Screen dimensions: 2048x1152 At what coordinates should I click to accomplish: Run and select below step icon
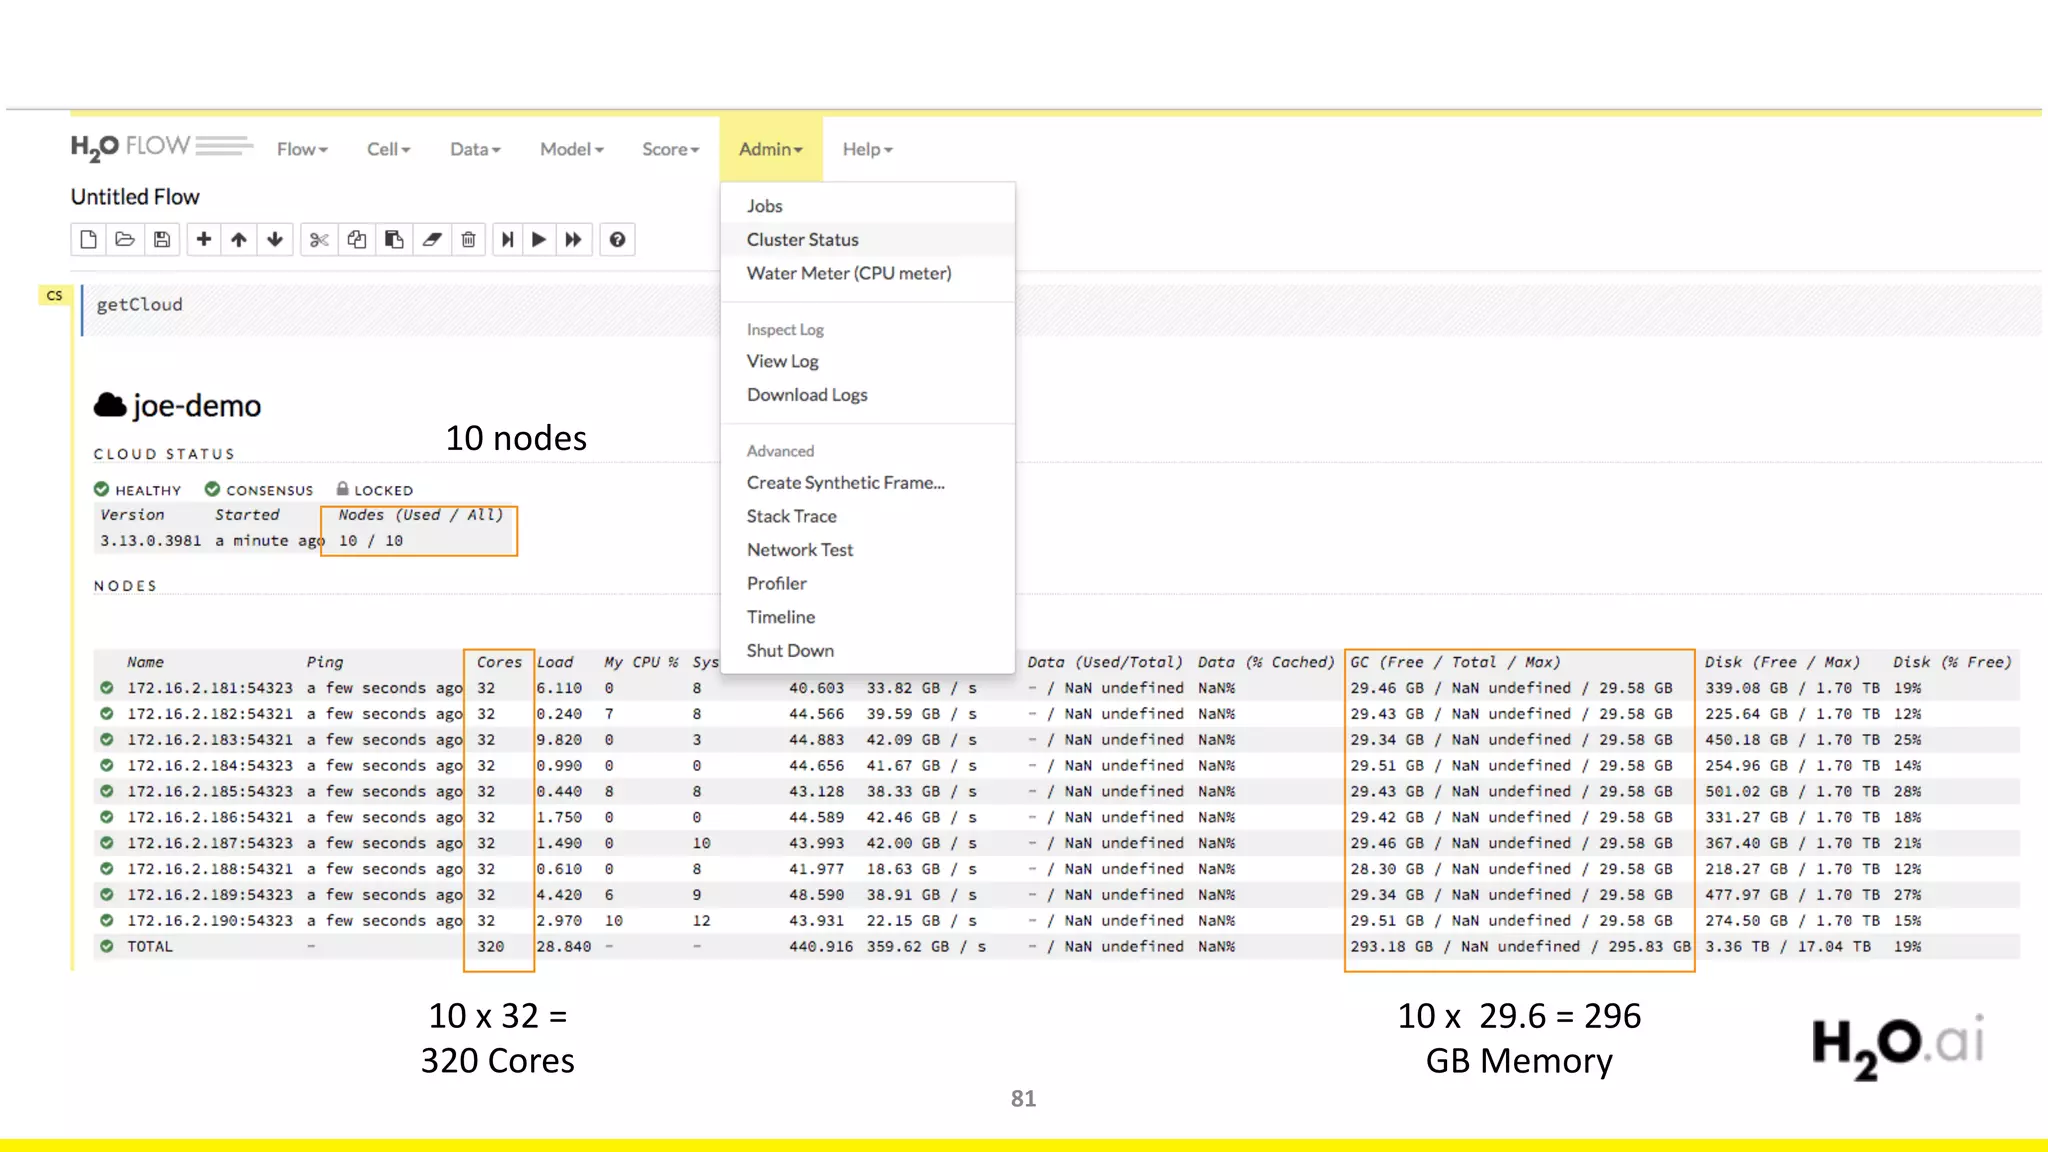(507, 239)
